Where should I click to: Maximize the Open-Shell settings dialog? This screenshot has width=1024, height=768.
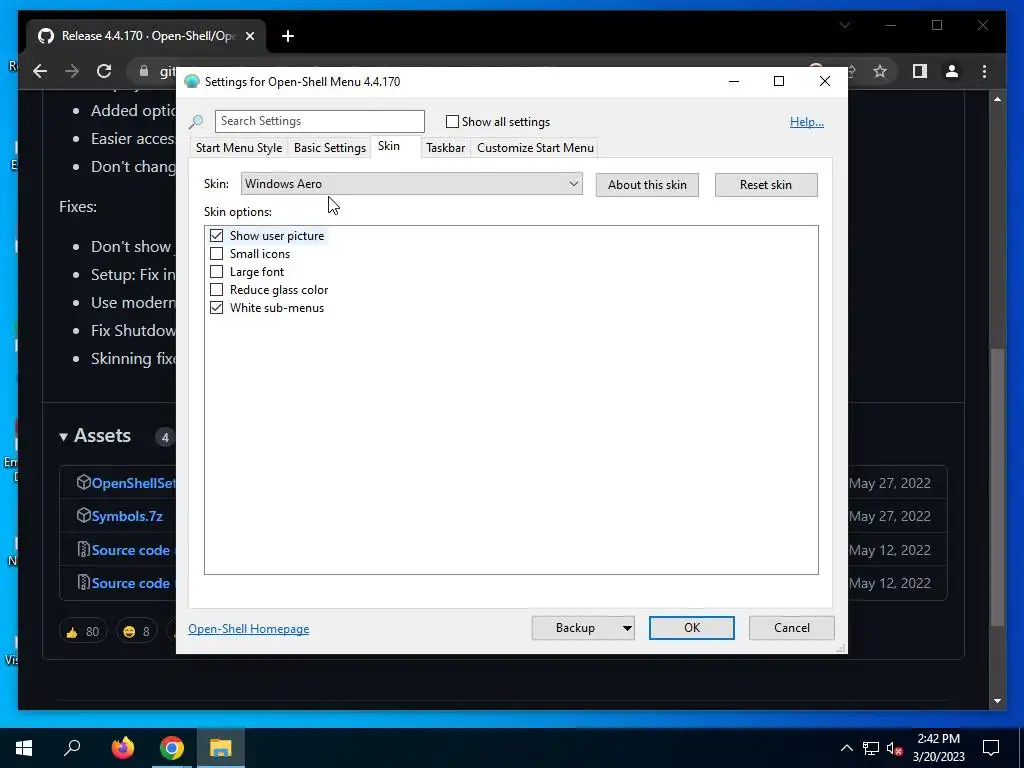tap(779, 82)
